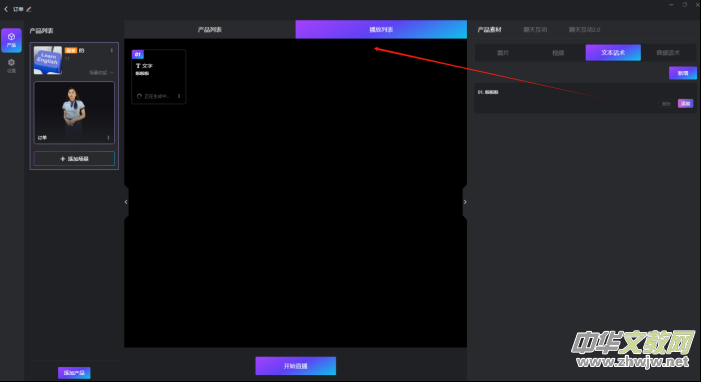The height and width of the screenshot is (382, 701).
Task: Collapse the right panel using the arrow handle
Action: (465, 202)
